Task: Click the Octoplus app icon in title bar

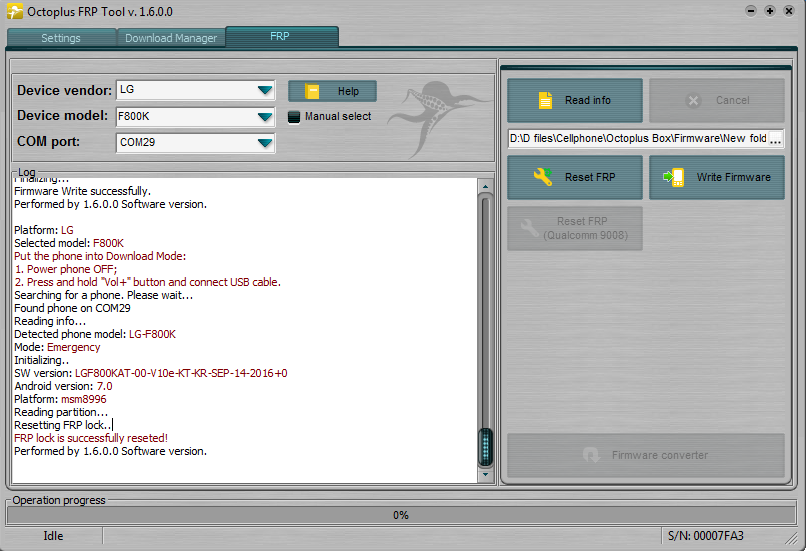Action: pyautogui.click(x=15, y=11)
